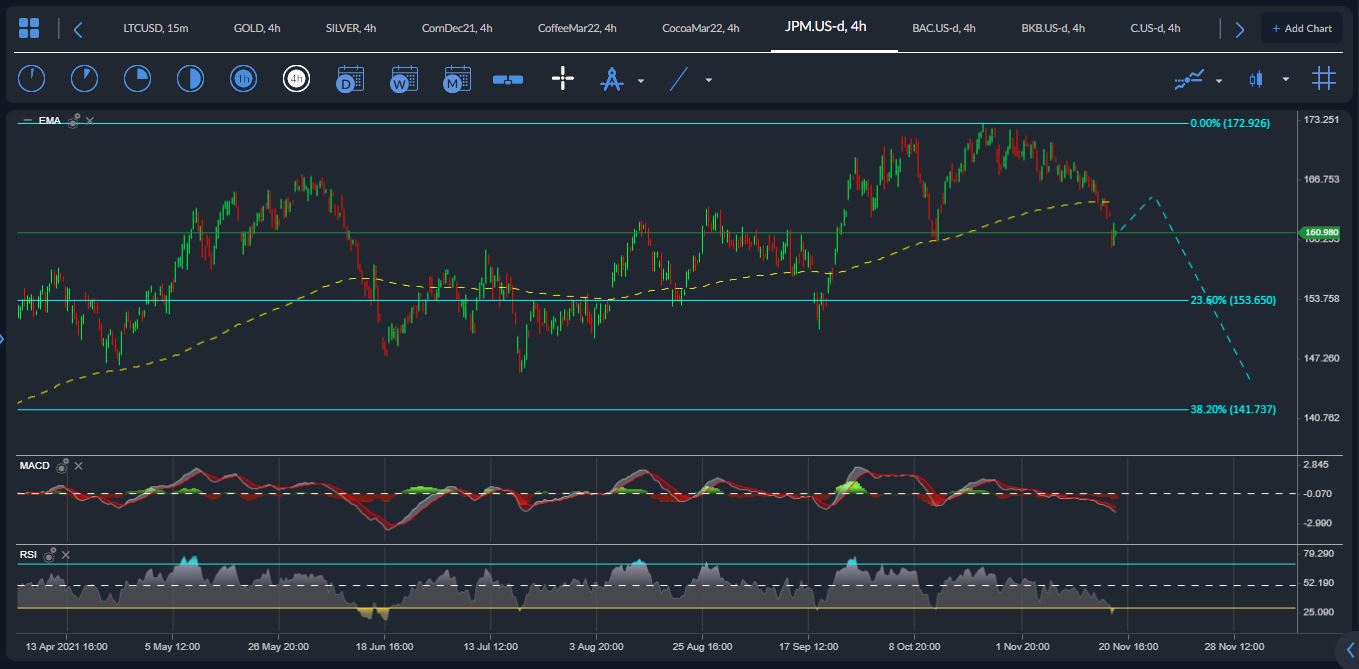Switch to the GOLD, 4h chart tab
1359x669 pixels.
tap(256, 28)
